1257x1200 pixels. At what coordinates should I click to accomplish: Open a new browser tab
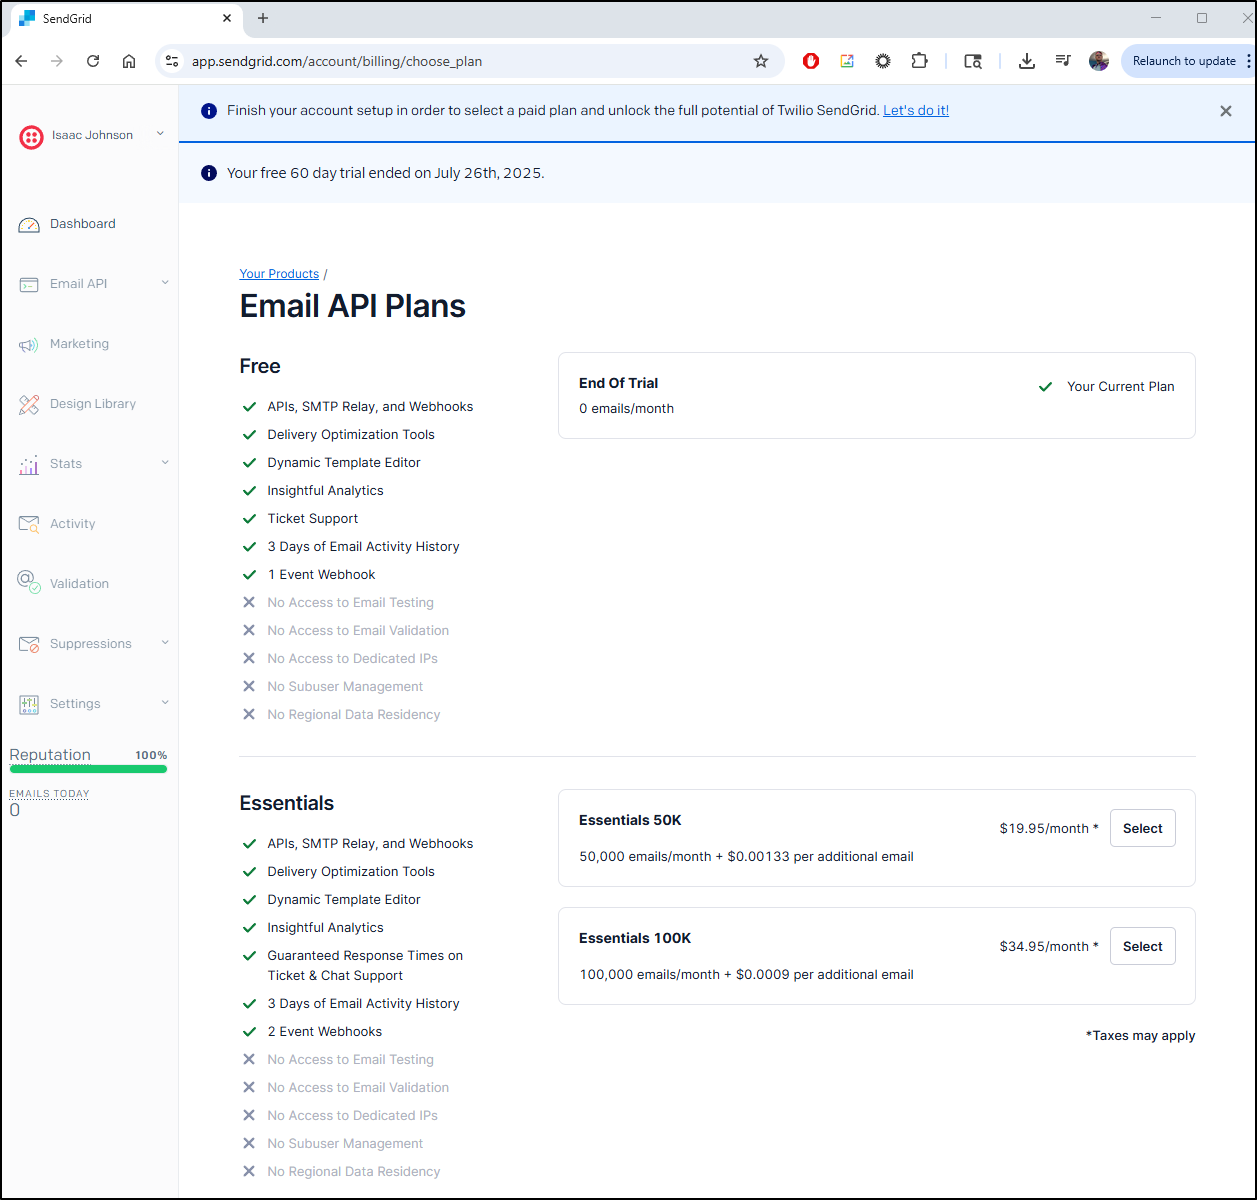click(x=263, y=18)
